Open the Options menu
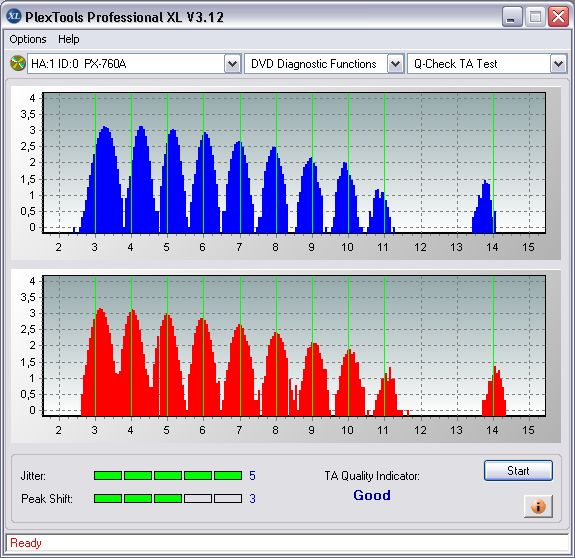 [28, 39]
